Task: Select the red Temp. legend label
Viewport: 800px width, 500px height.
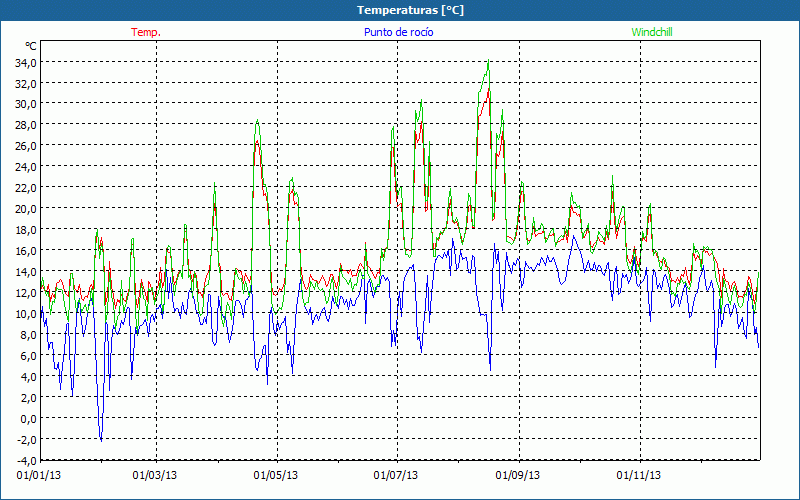Action: click(146, 32)
